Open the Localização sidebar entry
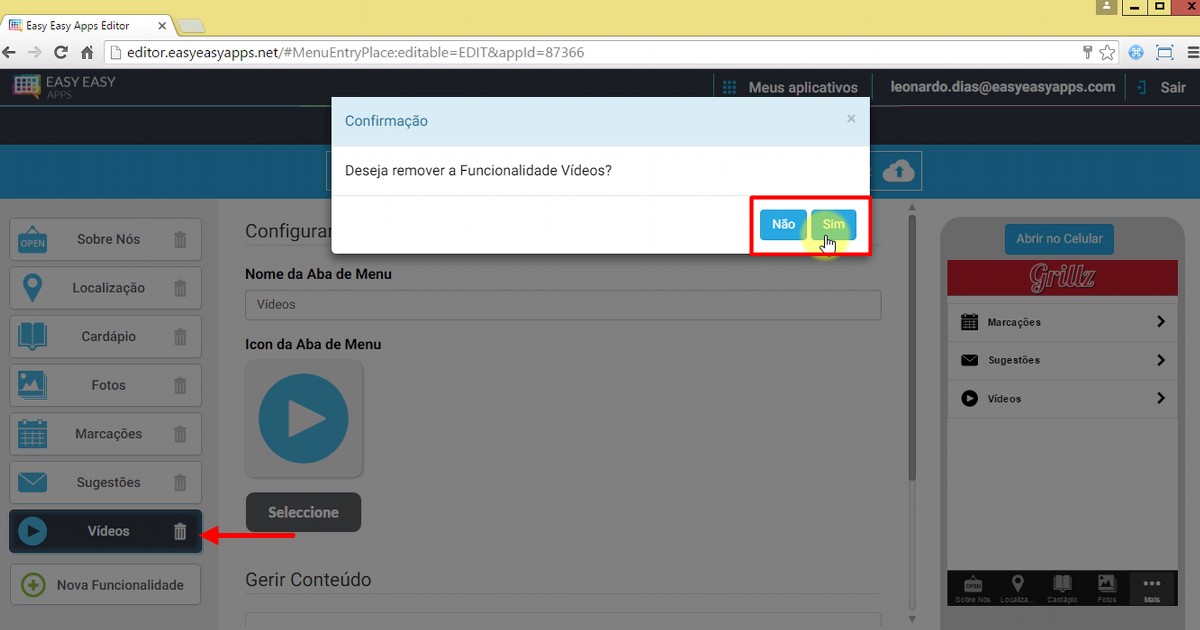1200x630 pixels. [106, 288]
